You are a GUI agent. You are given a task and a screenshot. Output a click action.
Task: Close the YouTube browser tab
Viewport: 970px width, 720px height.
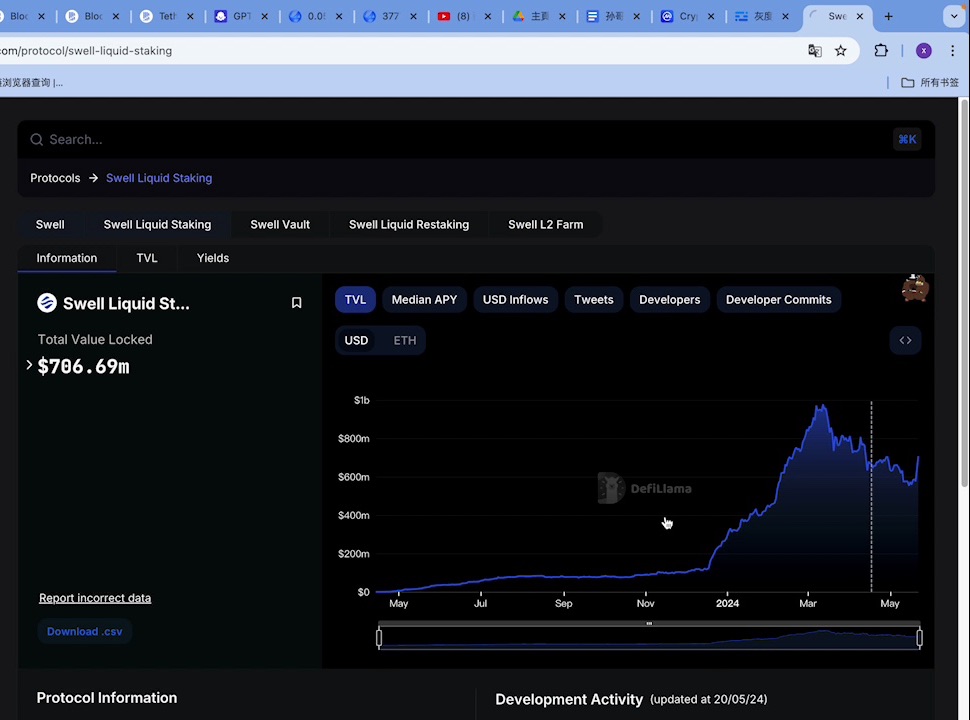coord(487,17)
